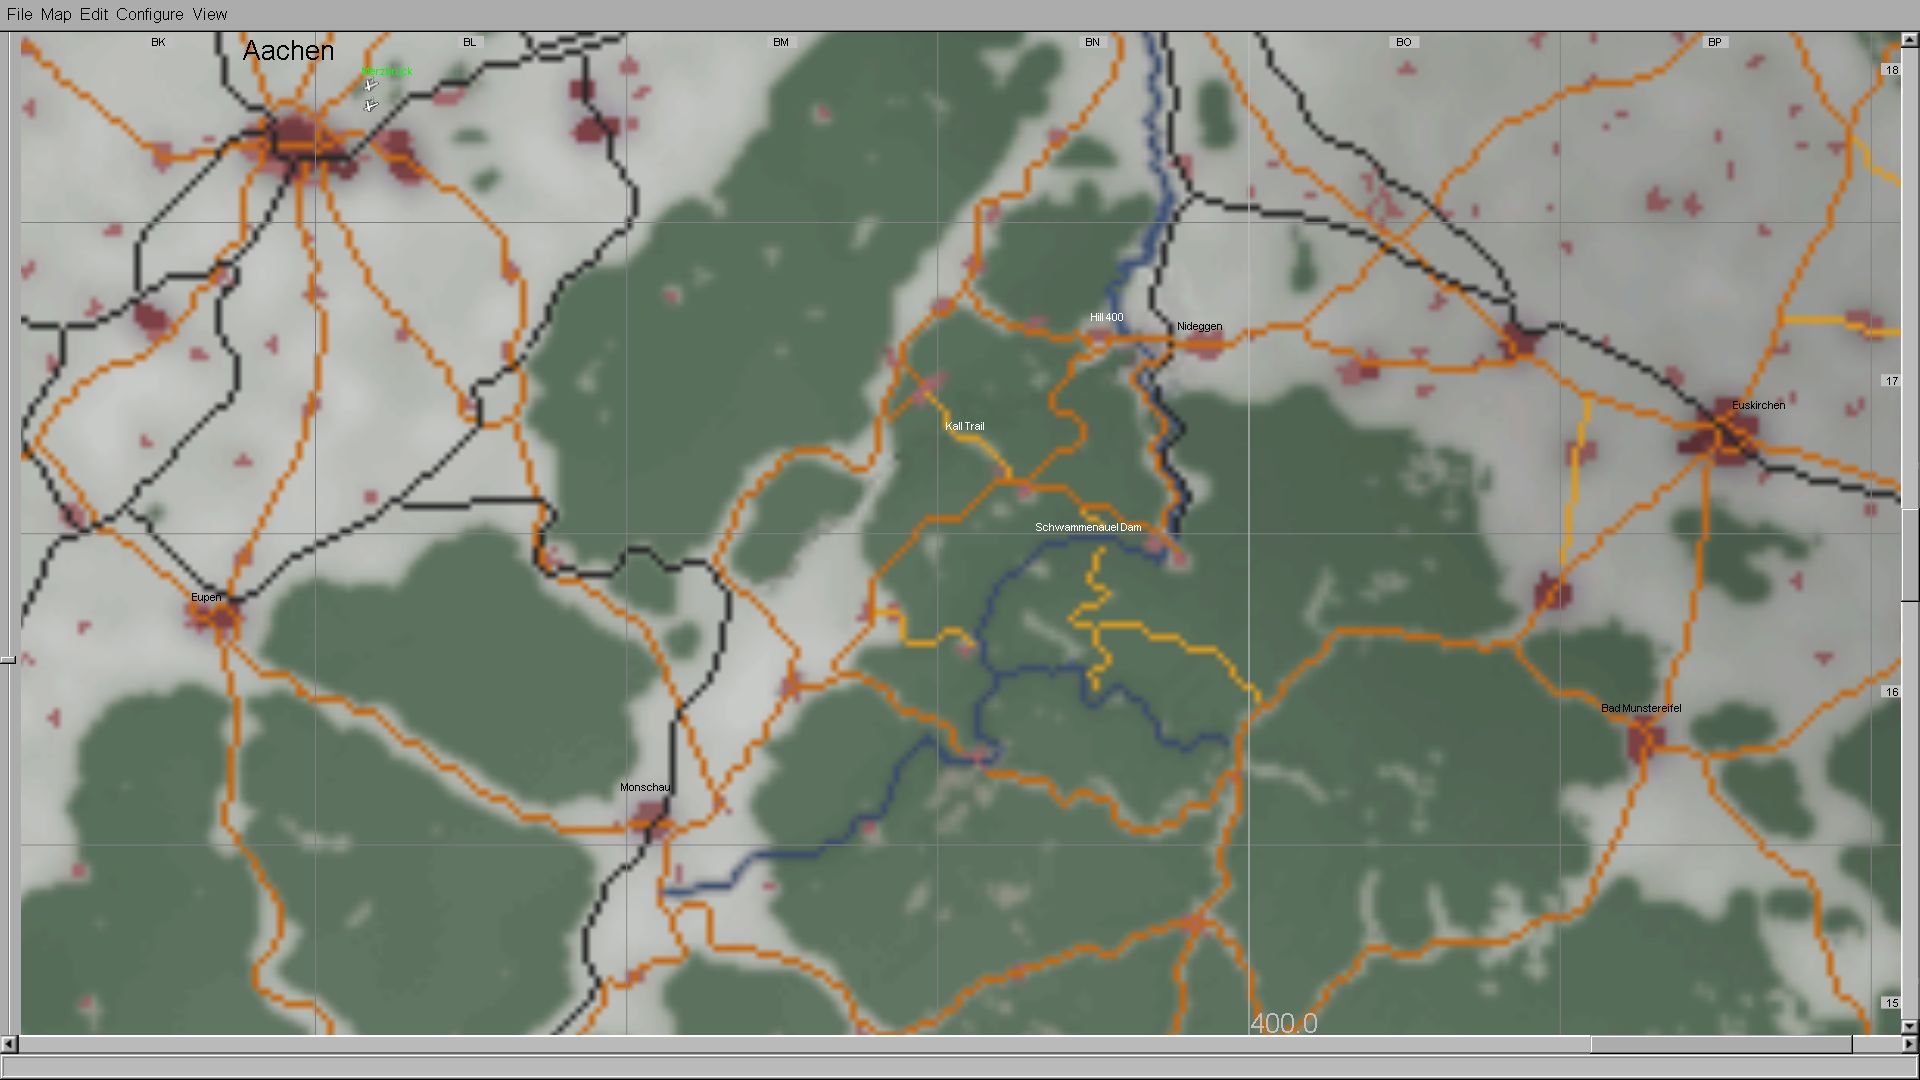The height and width of the screenshot is (1080, 1920).
Task: Open the Edit menu
Action: (94, 14)
